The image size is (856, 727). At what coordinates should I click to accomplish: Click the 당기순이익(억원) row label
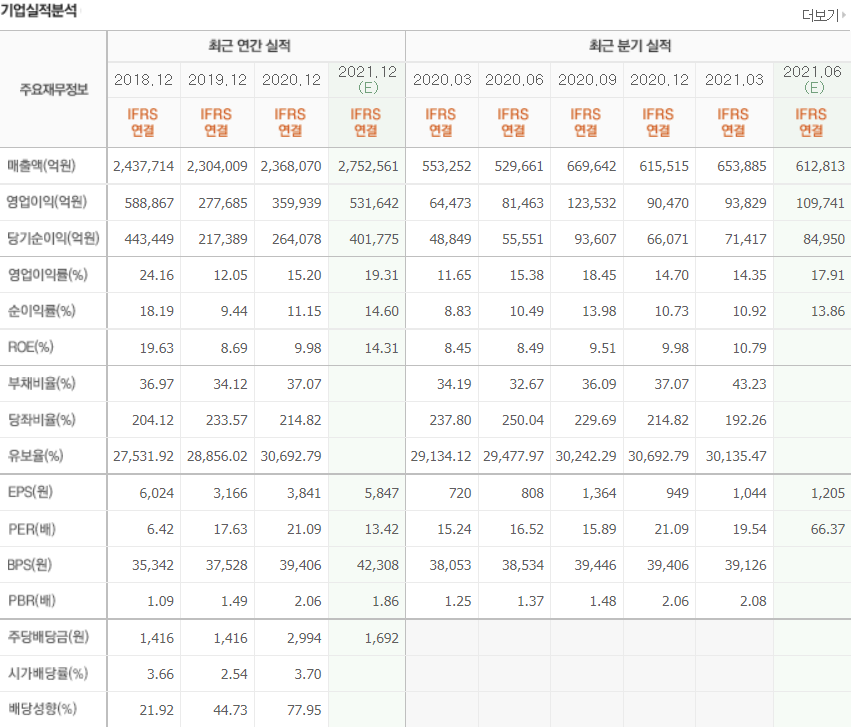(x=53, y=238)
